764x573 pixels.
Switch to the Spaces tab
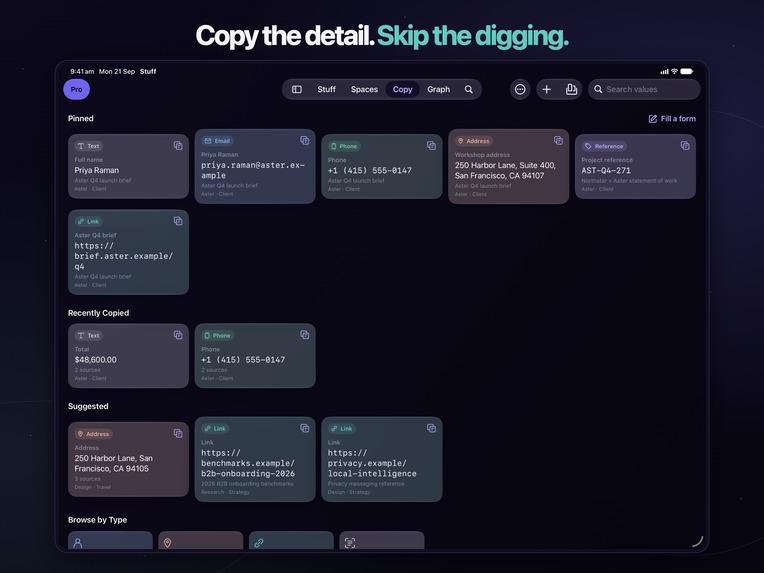[x=364, y=89]
